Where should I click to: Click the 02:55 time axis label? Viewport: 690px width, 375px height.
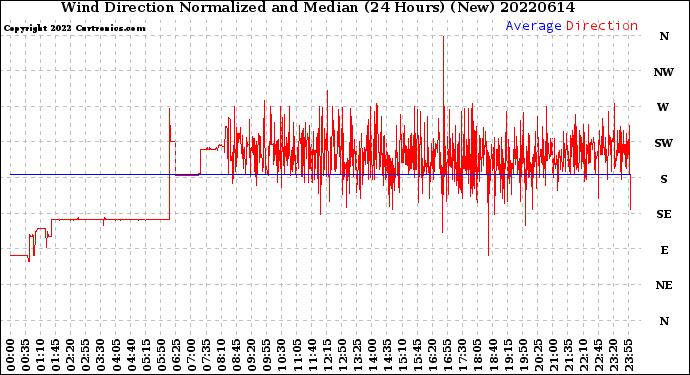coord(86,355)
